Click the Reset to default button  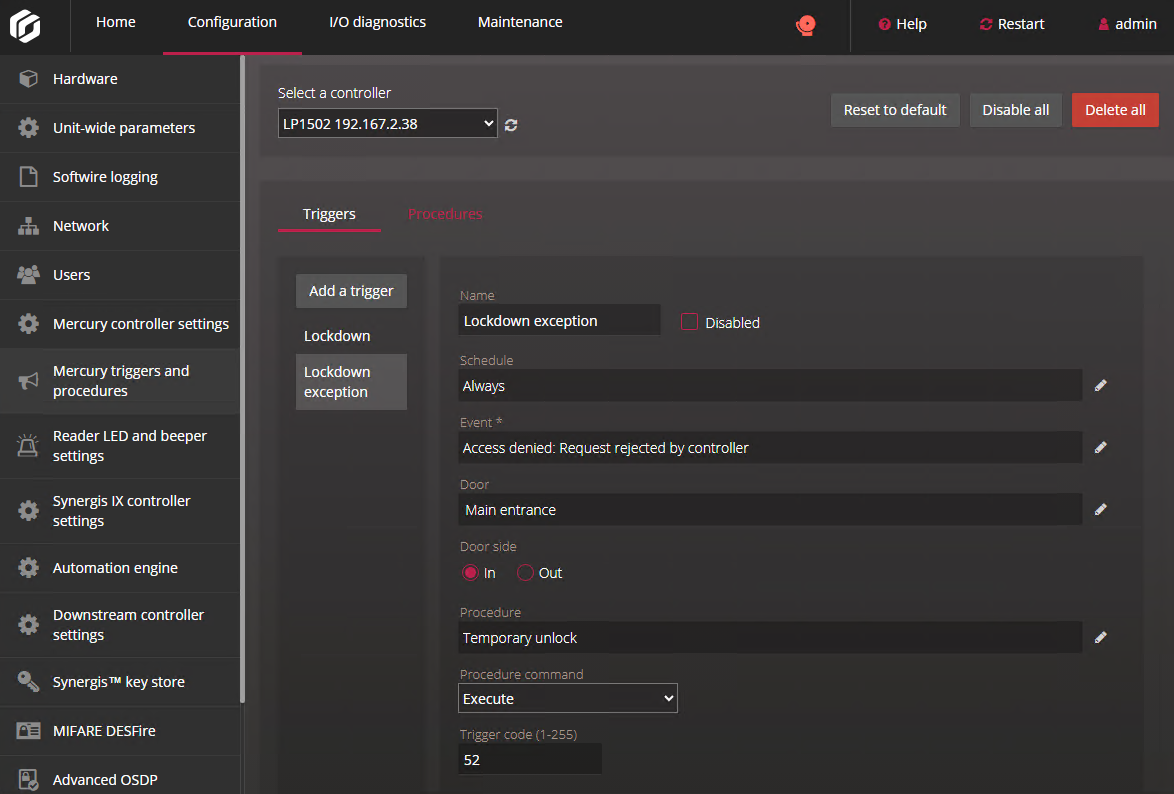(895, 110)
